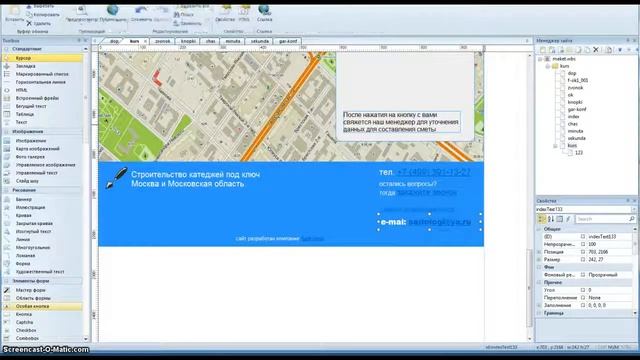Switch to the minuta page tab

coord(233,41)
